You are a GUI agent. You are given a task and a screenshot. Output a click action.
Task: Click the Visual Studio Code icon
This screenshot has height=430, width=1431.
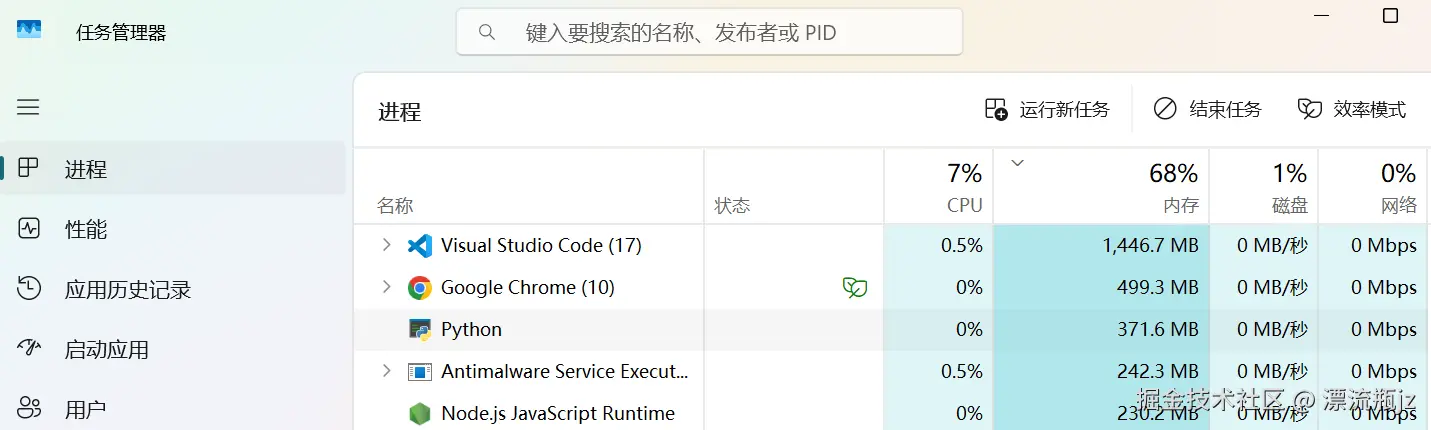[420, 245]
